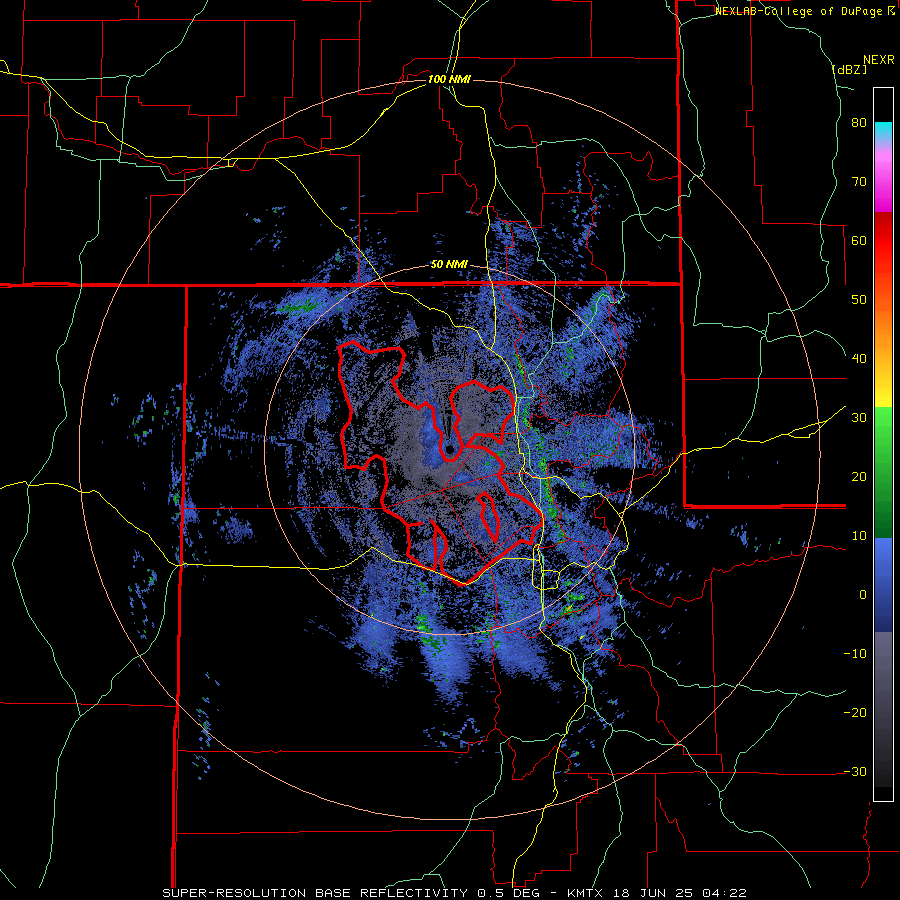
Task: Click the NEXR label above the color scale
Action: click(x=878, y=60)
